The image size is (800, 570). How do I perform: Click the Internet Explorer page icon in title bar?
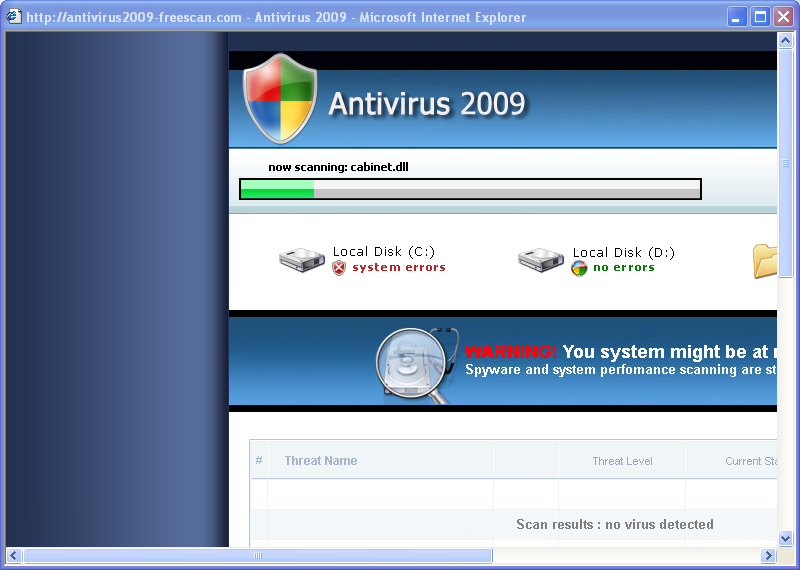[x=14, y=16]
